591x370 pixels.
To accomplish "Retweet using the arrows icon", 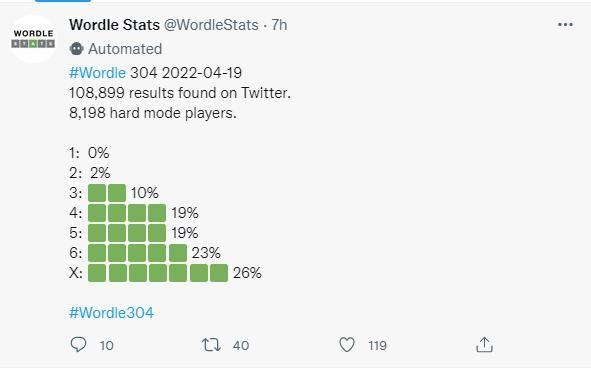I will pyautogui.click(x=211, y=345).
